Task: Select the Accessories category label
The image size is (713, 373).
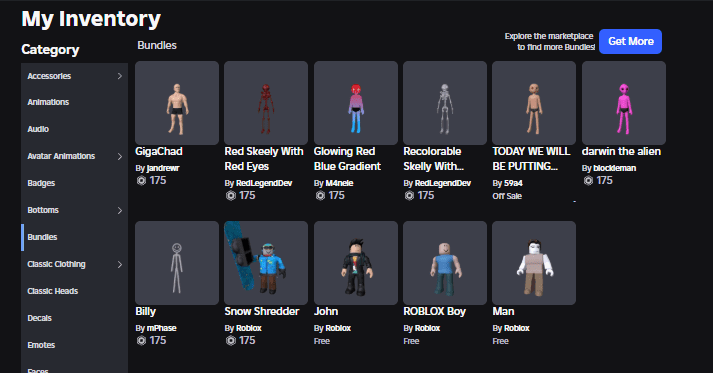Action: (x=49, y=76)
